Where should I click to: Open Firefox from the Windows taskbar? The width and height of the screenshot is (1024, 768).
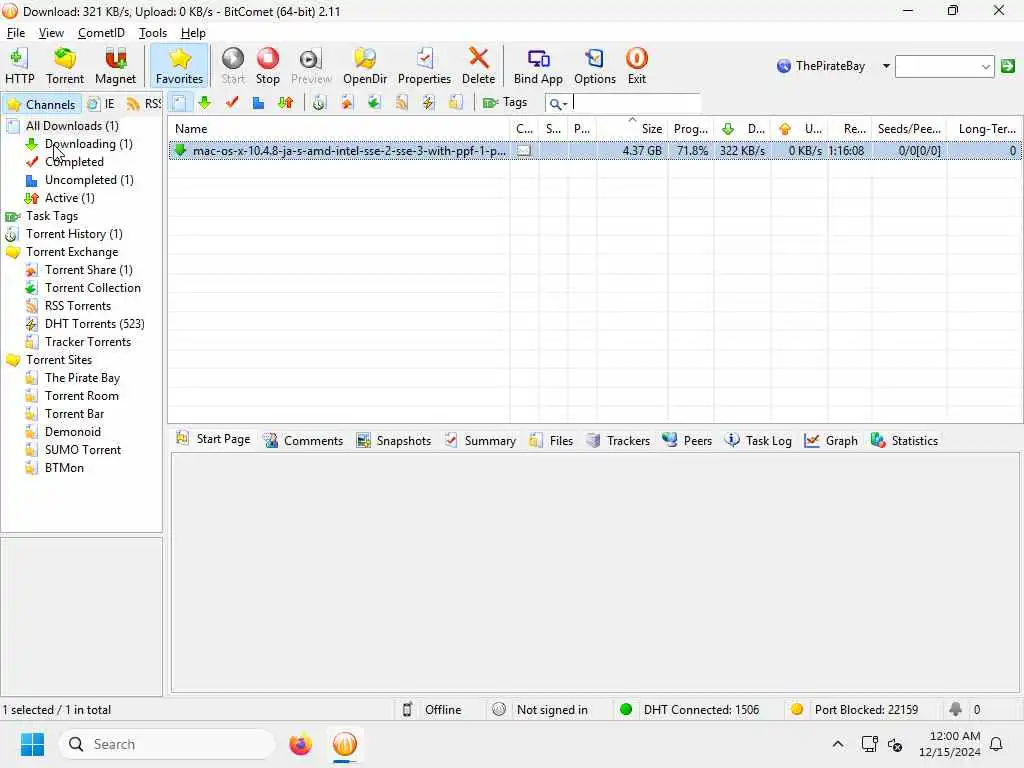point(300,744)
